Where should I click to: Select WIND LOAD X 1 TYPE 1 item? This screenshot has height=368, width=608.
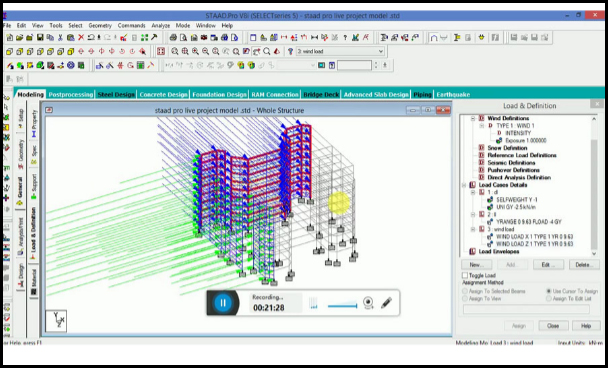click(535, 237)
